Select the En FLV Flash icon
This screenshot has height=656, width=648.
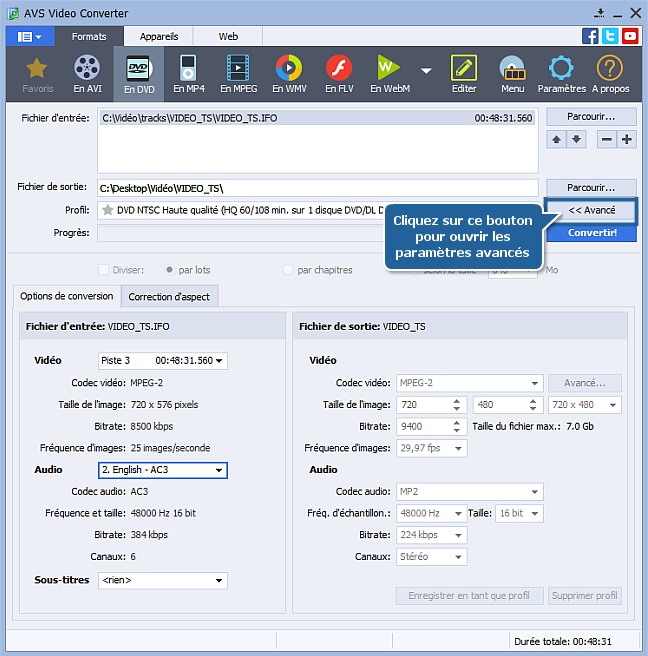338,74
